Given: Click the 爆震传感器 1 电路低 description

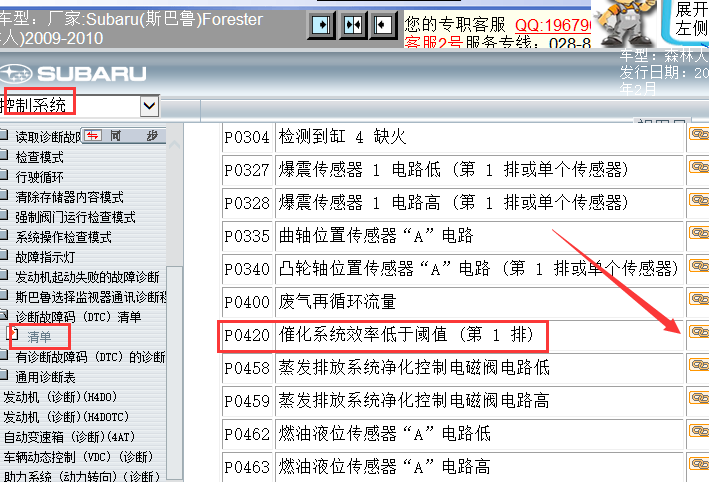Looking at the screenshot, I should pyautogui.click(x=454, y=170).
